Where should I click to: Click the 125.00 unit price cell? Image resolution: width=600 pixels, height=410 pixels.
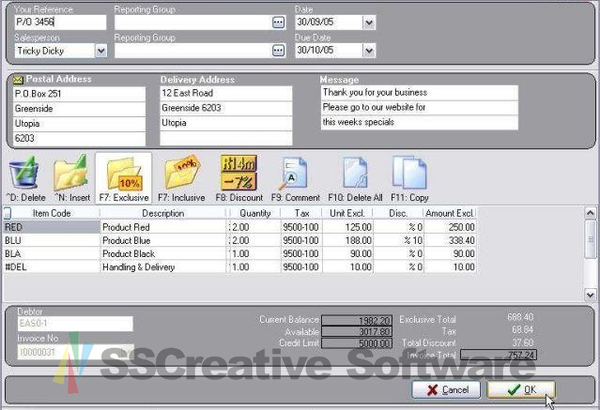[347, 227]
